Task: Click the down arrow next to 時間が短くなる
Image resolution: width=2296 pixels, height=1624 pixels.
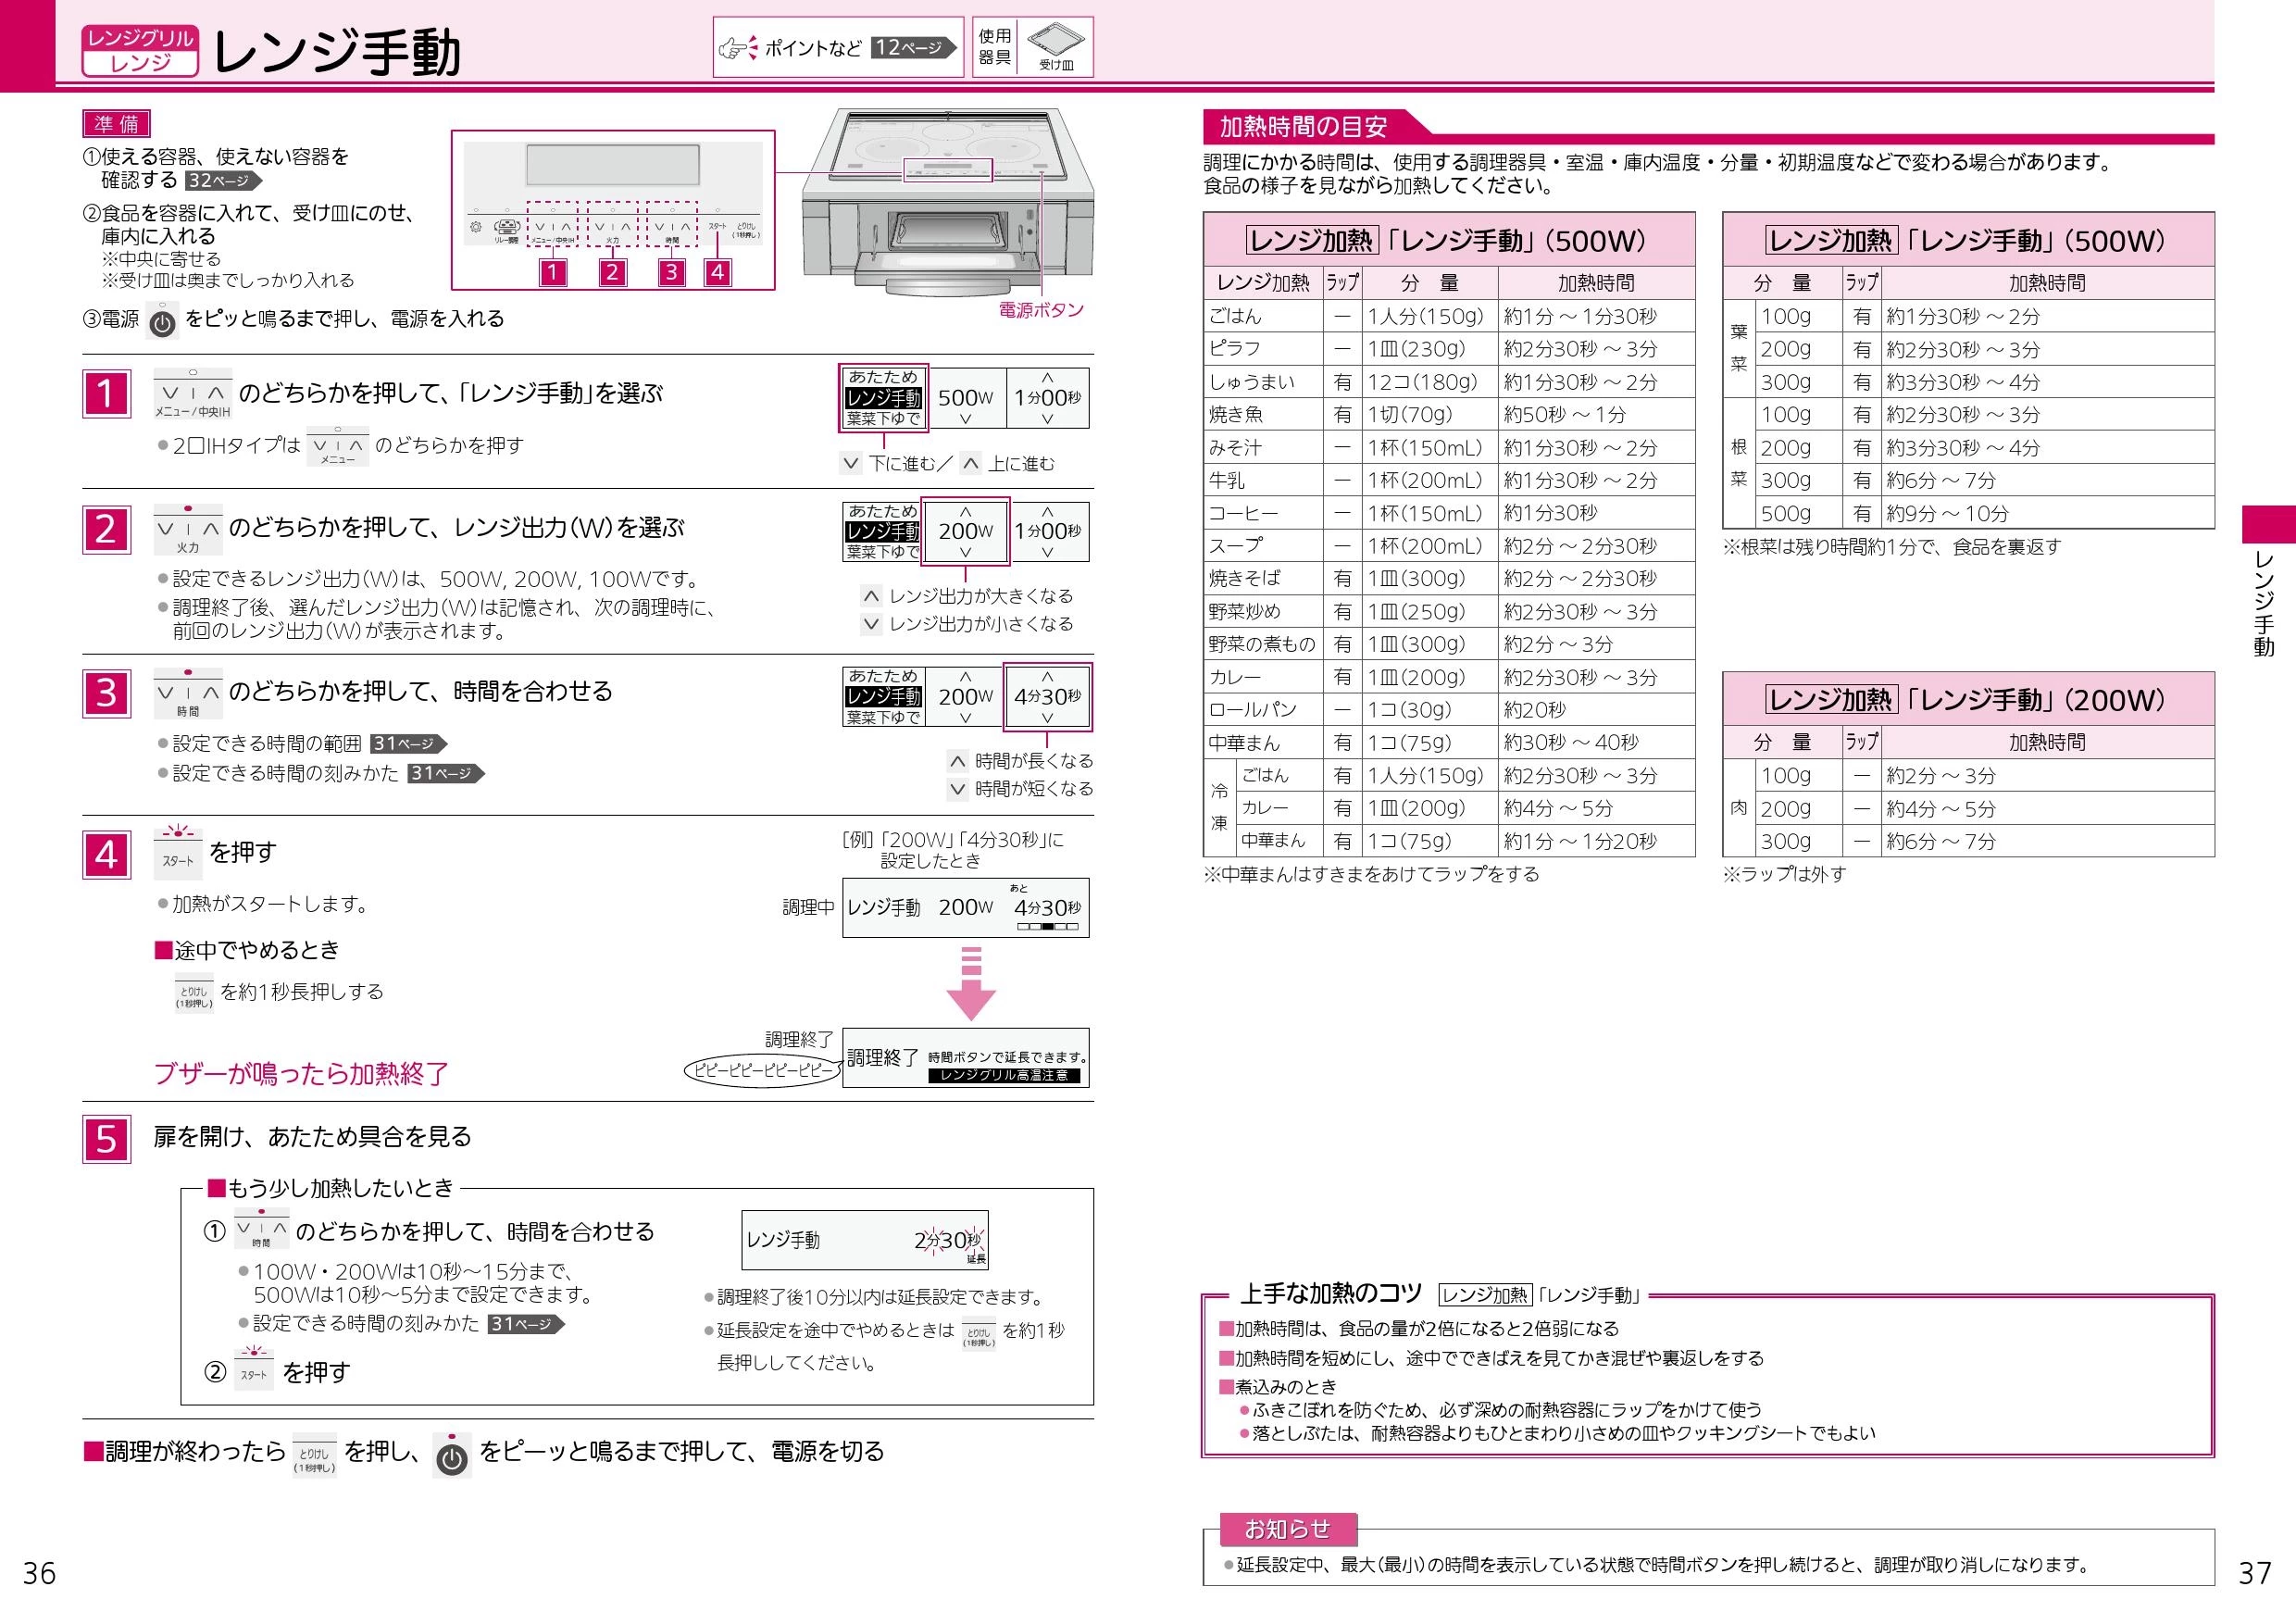Action: tap(957, 789)
